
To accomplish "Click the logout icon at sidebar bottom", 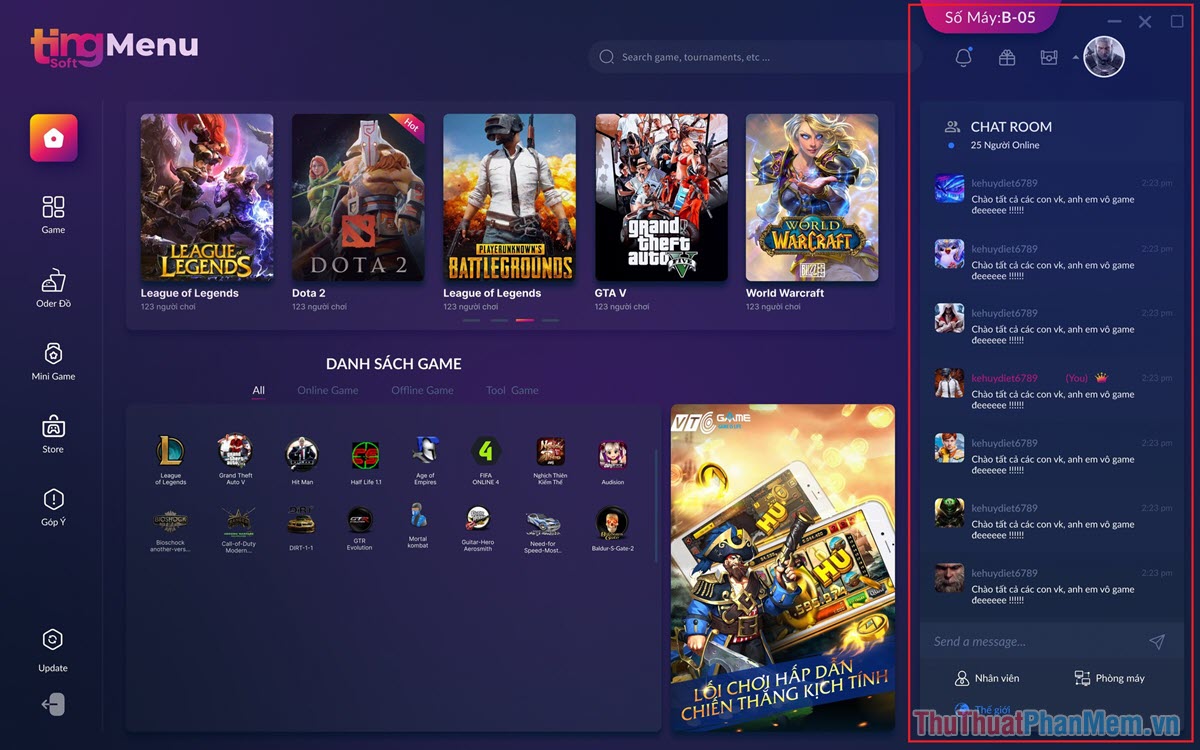I will coord(52,705).
